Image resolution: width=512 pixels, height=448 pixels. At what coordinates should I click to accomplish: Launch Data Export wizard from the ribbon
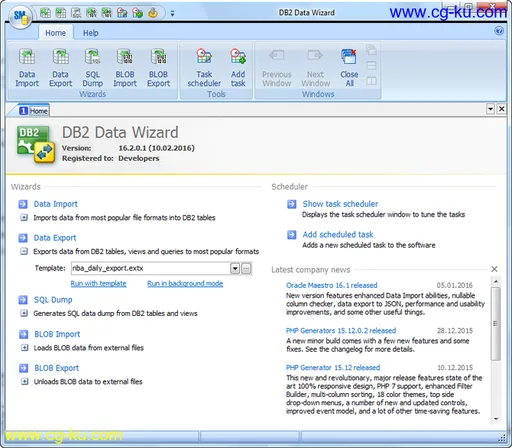[x=60, y=68]
